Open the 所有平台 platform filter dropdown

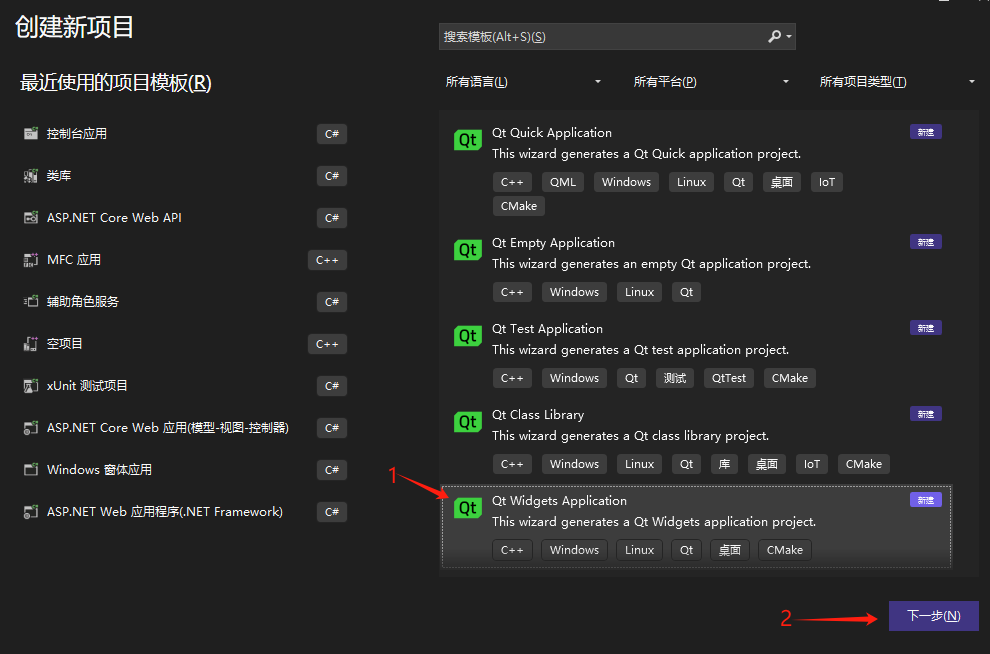click(711, 82)
